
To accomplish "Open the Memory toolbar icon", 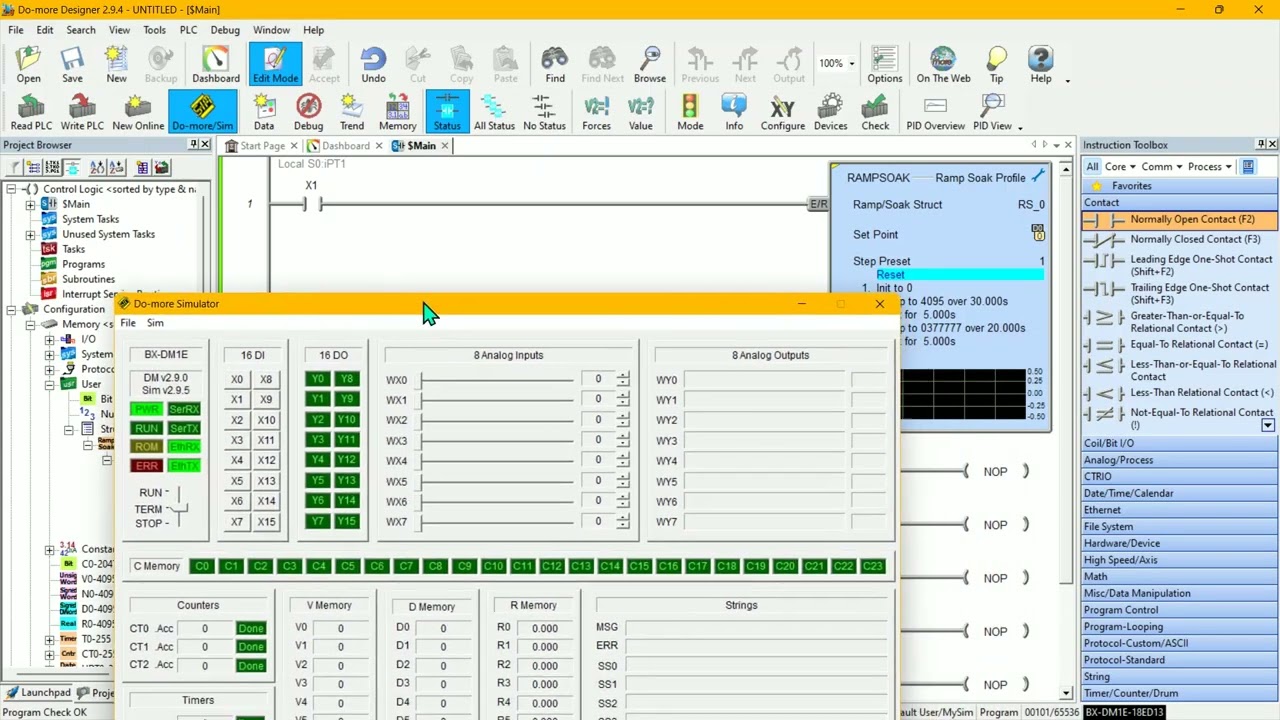I will tap(397, 112).
